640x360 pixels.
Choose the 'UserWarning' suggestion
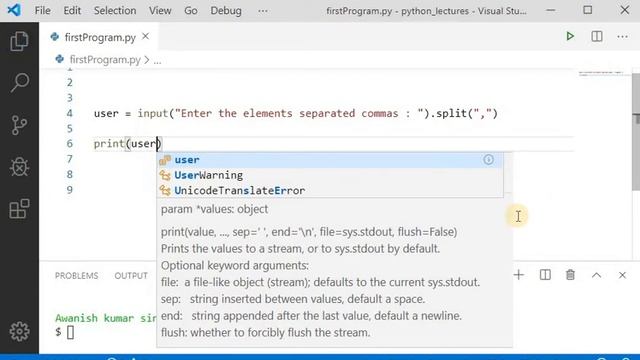point(330,175)
